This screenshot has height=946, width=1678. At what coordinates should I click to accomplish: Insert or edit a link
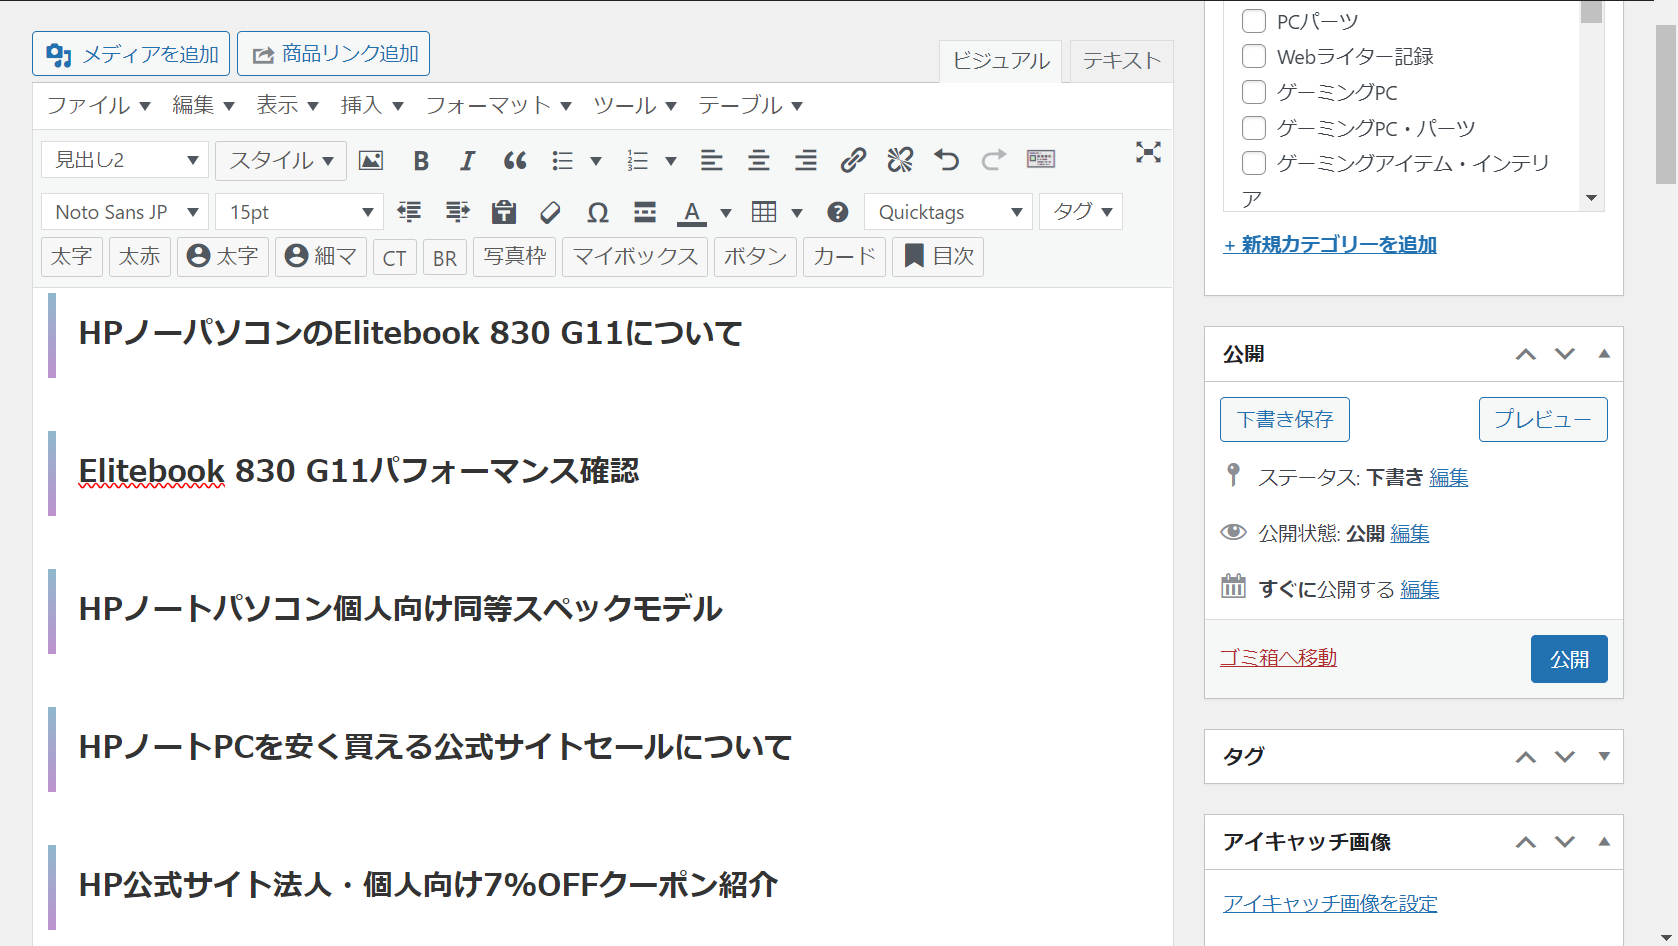853,160
